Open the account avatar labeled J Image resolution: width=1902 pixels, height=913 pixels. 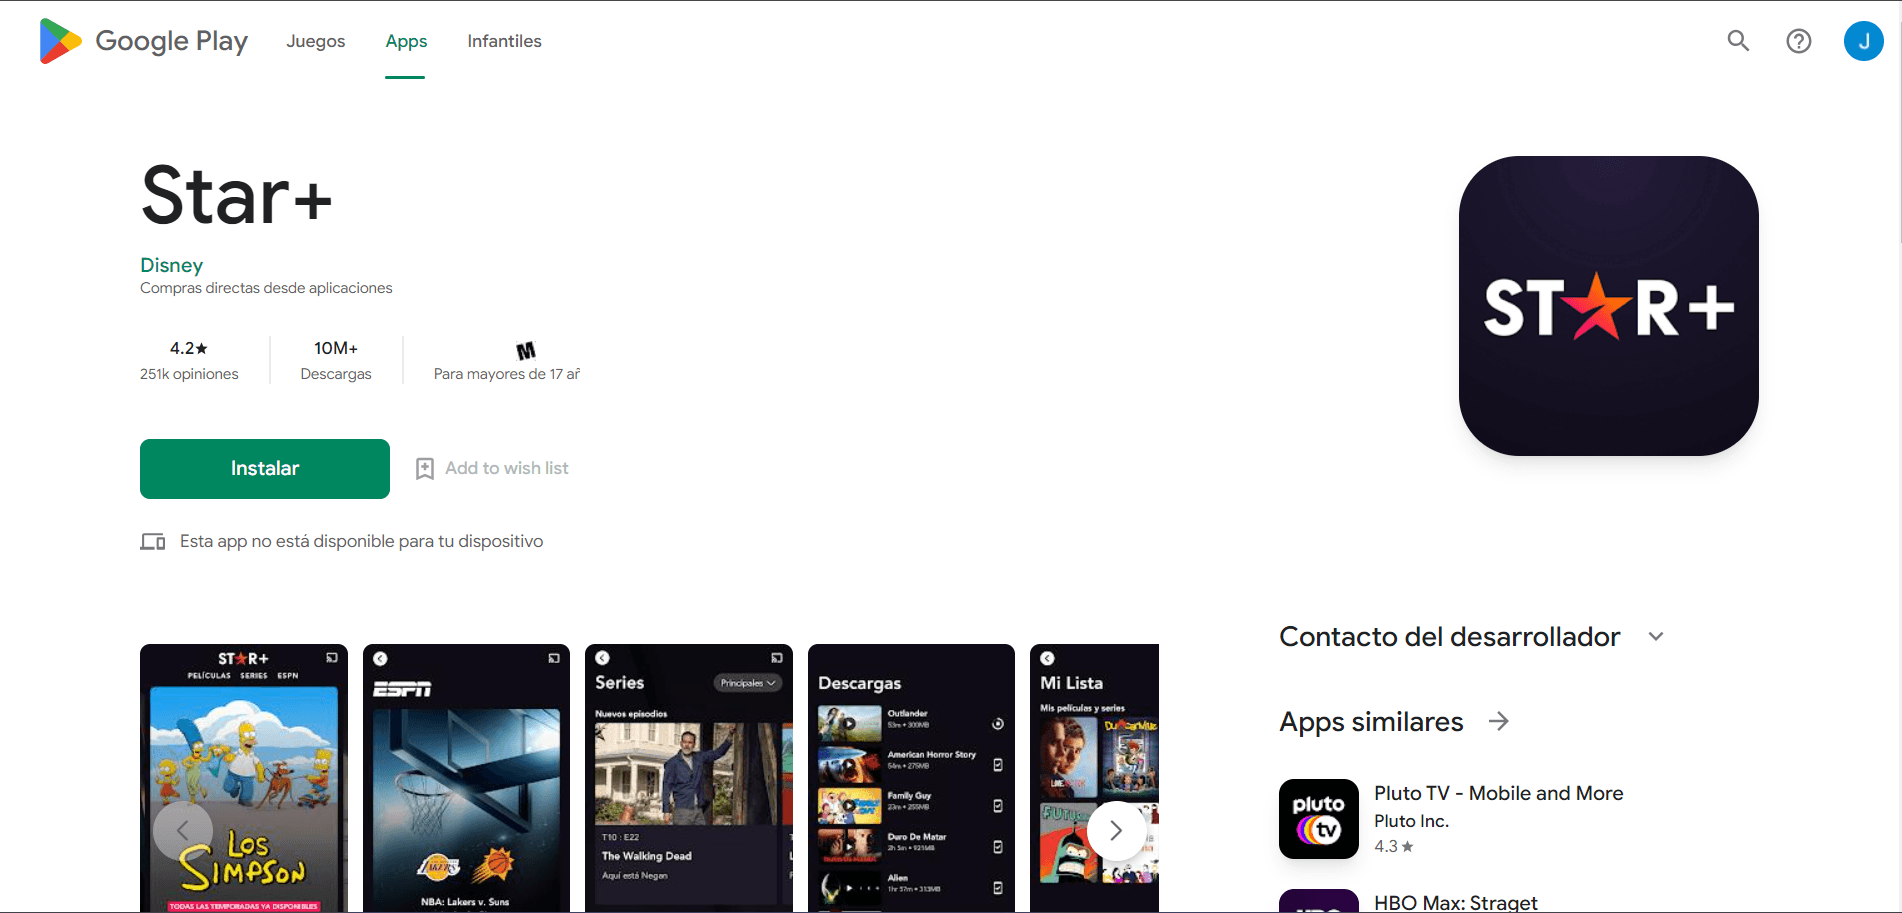point(1863,41)
